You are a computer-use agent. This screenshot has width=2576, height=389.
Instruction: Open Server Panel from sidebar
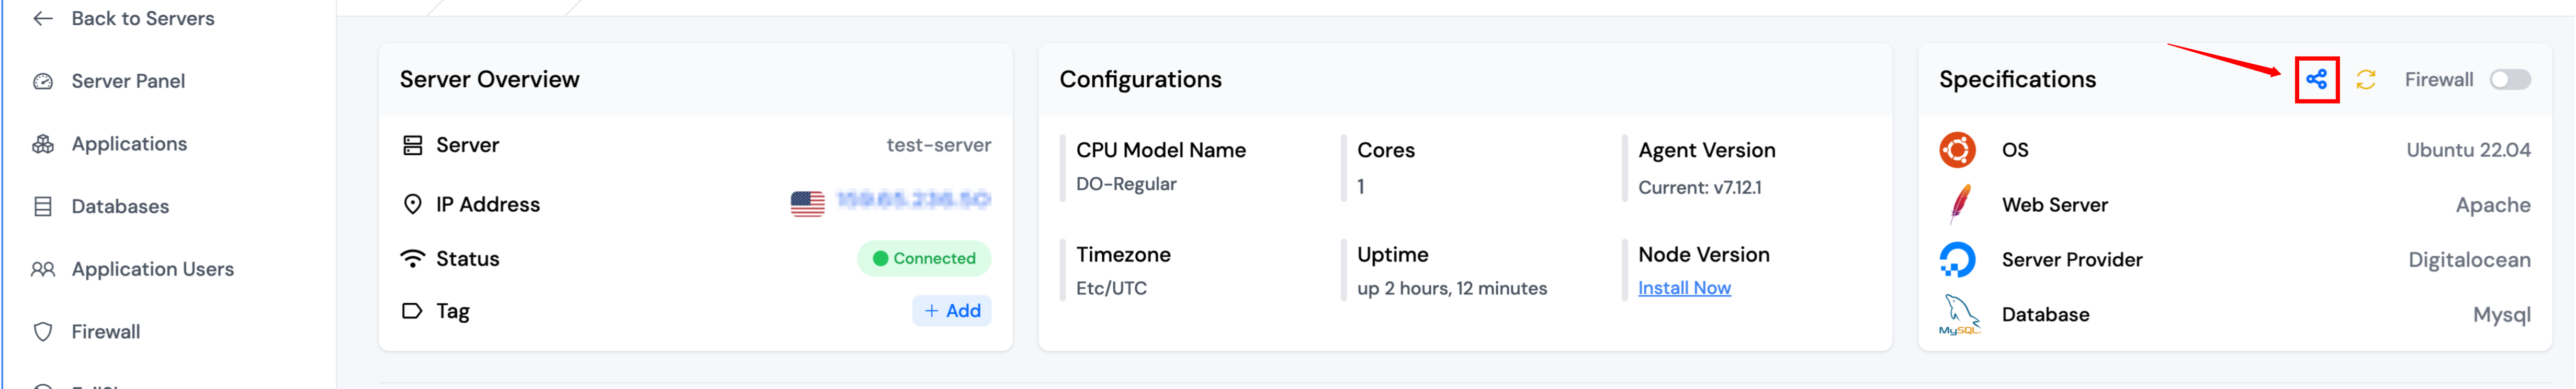128,81
